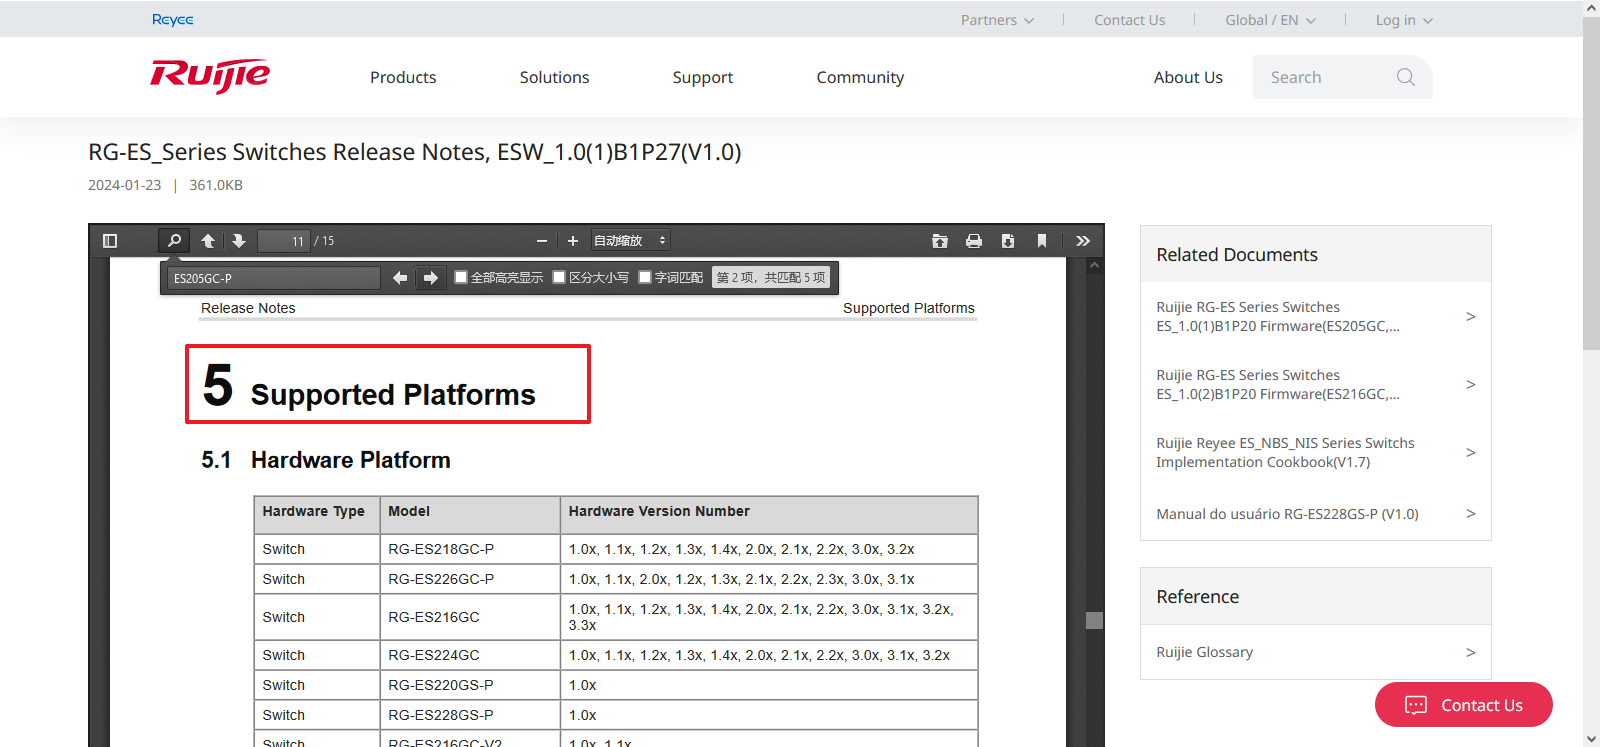
Task: Open the zoom level dropdown
Action: tap(630, 241)
